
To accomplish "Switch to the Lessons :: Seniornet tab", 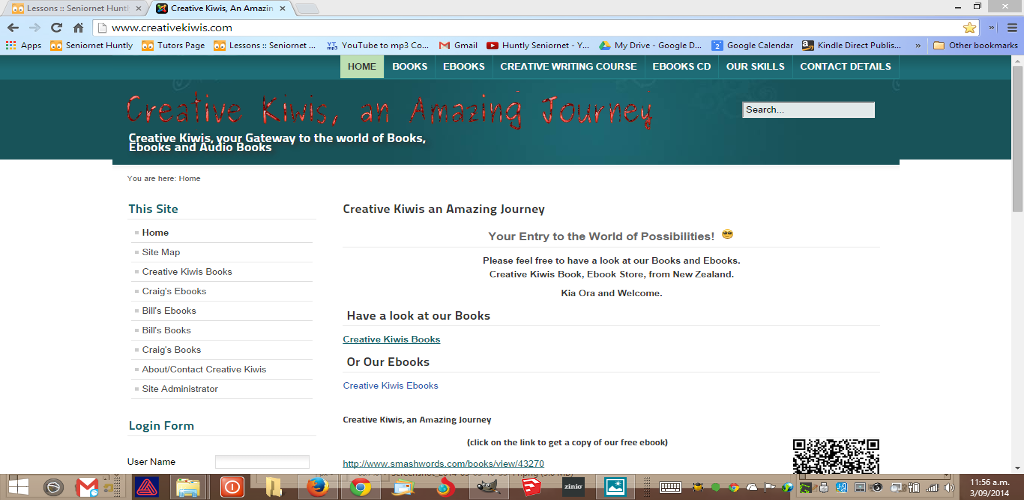I will tap(77, 8).
